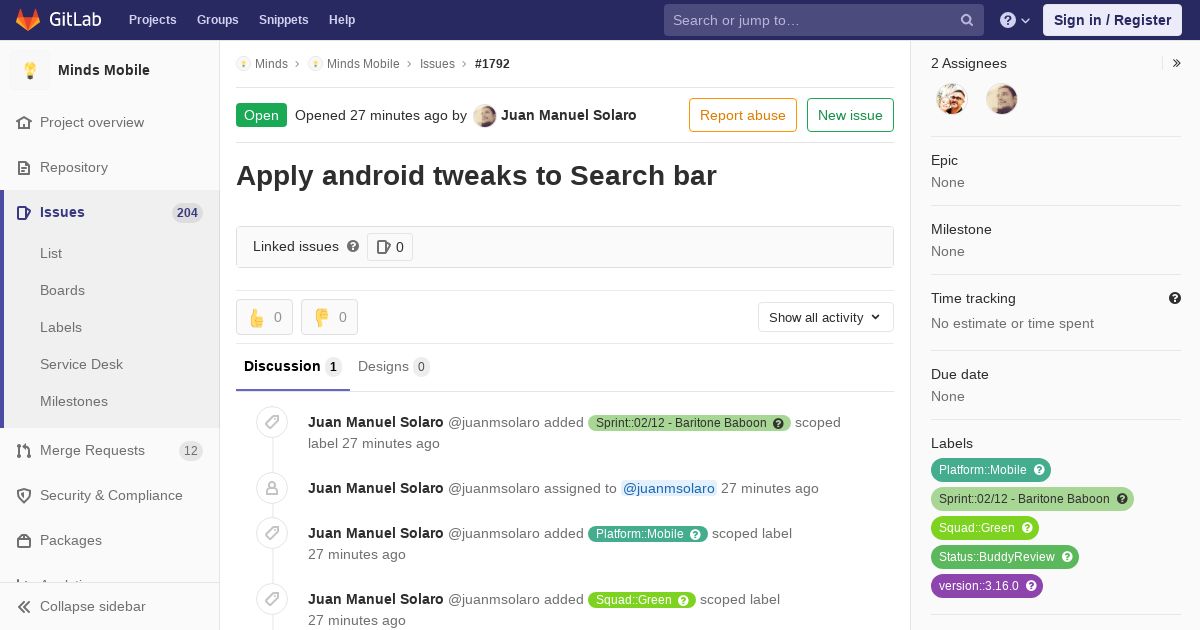Click the Project overview house icon
The height and width of the screenshot is (630, 1200).
[x=24, y=122]
